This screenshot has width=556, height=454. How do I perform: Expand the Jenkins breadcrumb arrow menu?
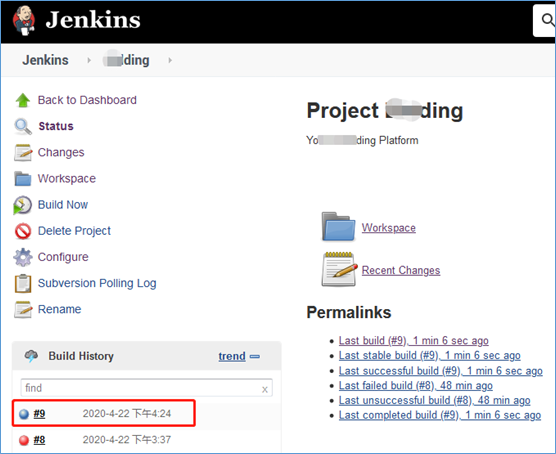click(89, 60)
